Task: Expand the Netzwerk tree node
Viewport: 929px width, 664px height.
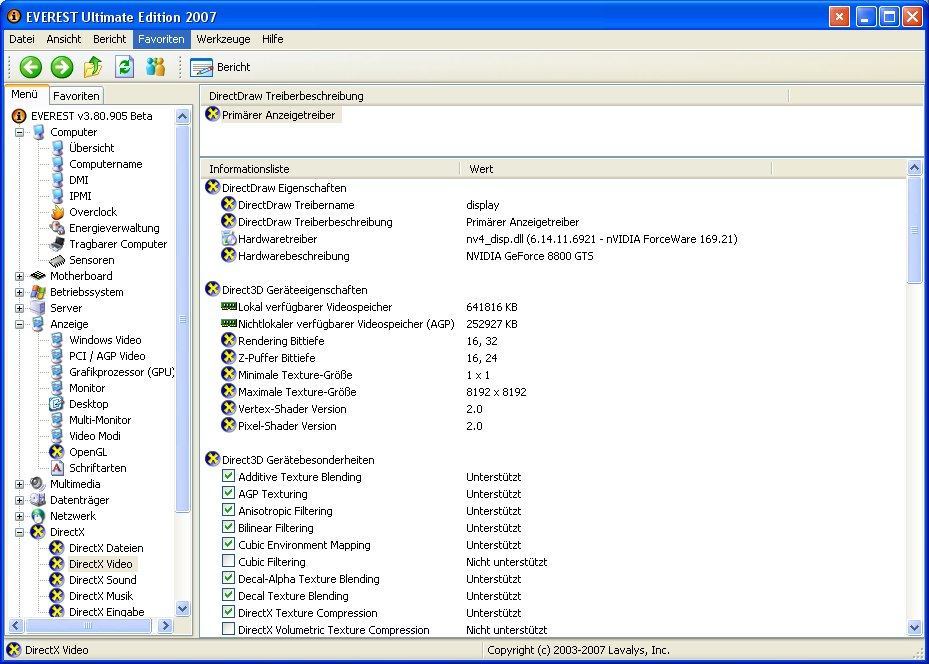Action: [x=20, y=516]
